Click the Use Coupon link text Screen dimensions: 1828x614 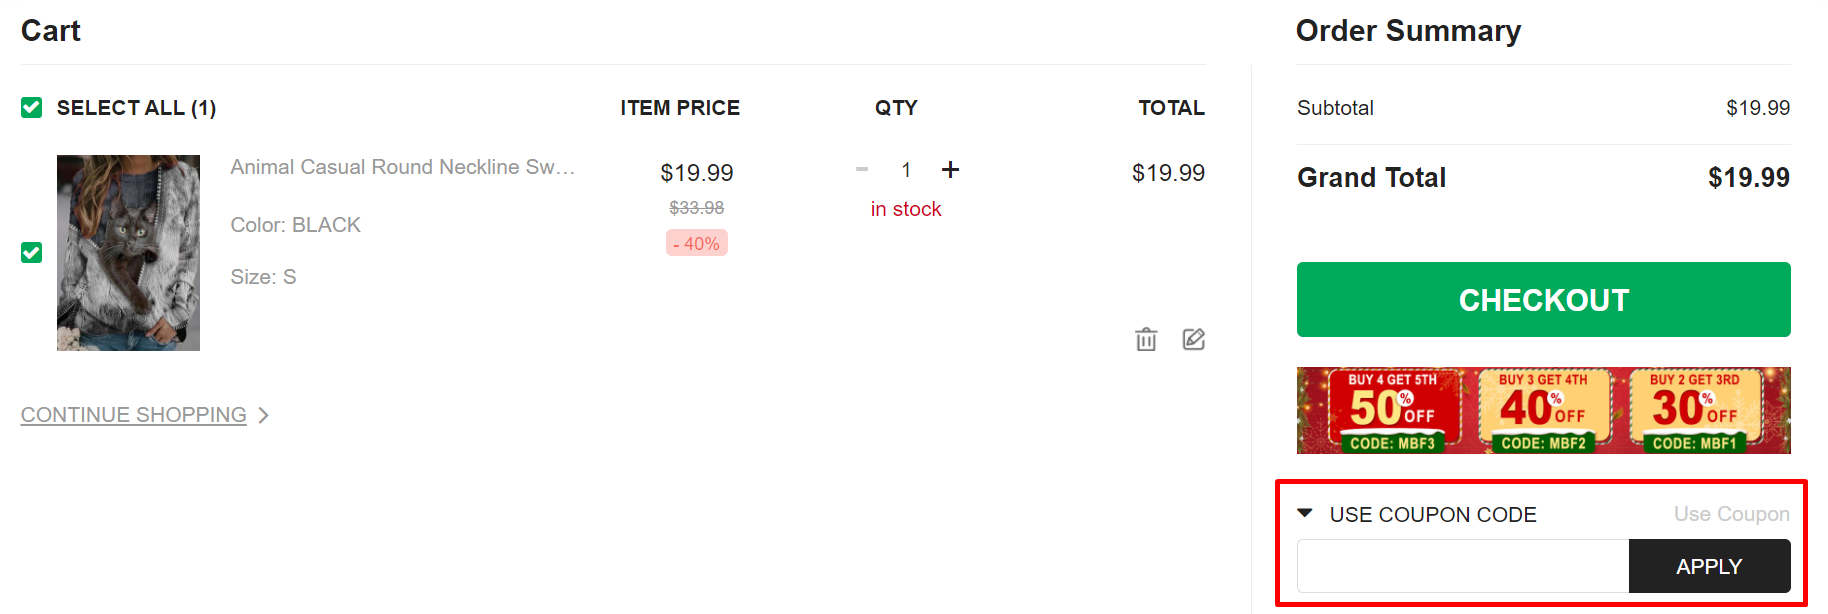(x=1732, y=514)
